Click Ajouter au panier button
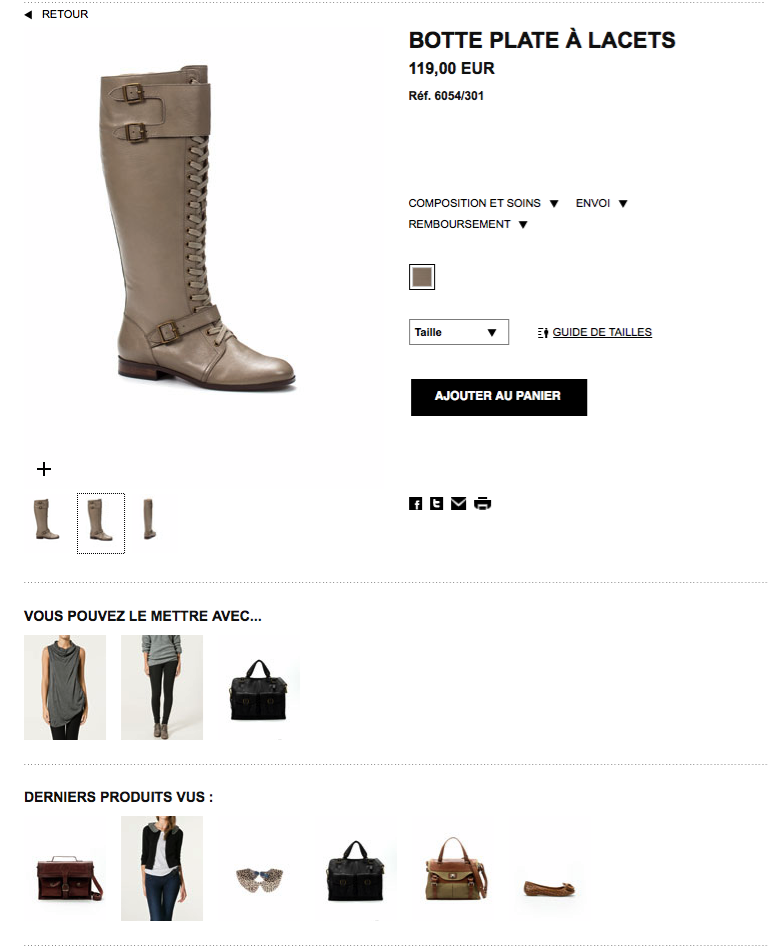 499,397
